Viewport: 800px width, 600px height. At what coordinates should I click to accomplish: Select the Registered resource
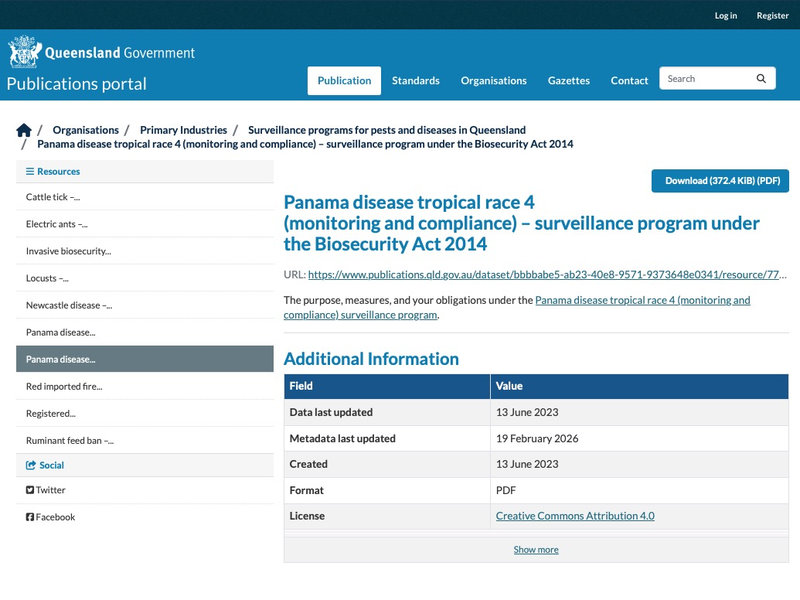tap(145, 413)
